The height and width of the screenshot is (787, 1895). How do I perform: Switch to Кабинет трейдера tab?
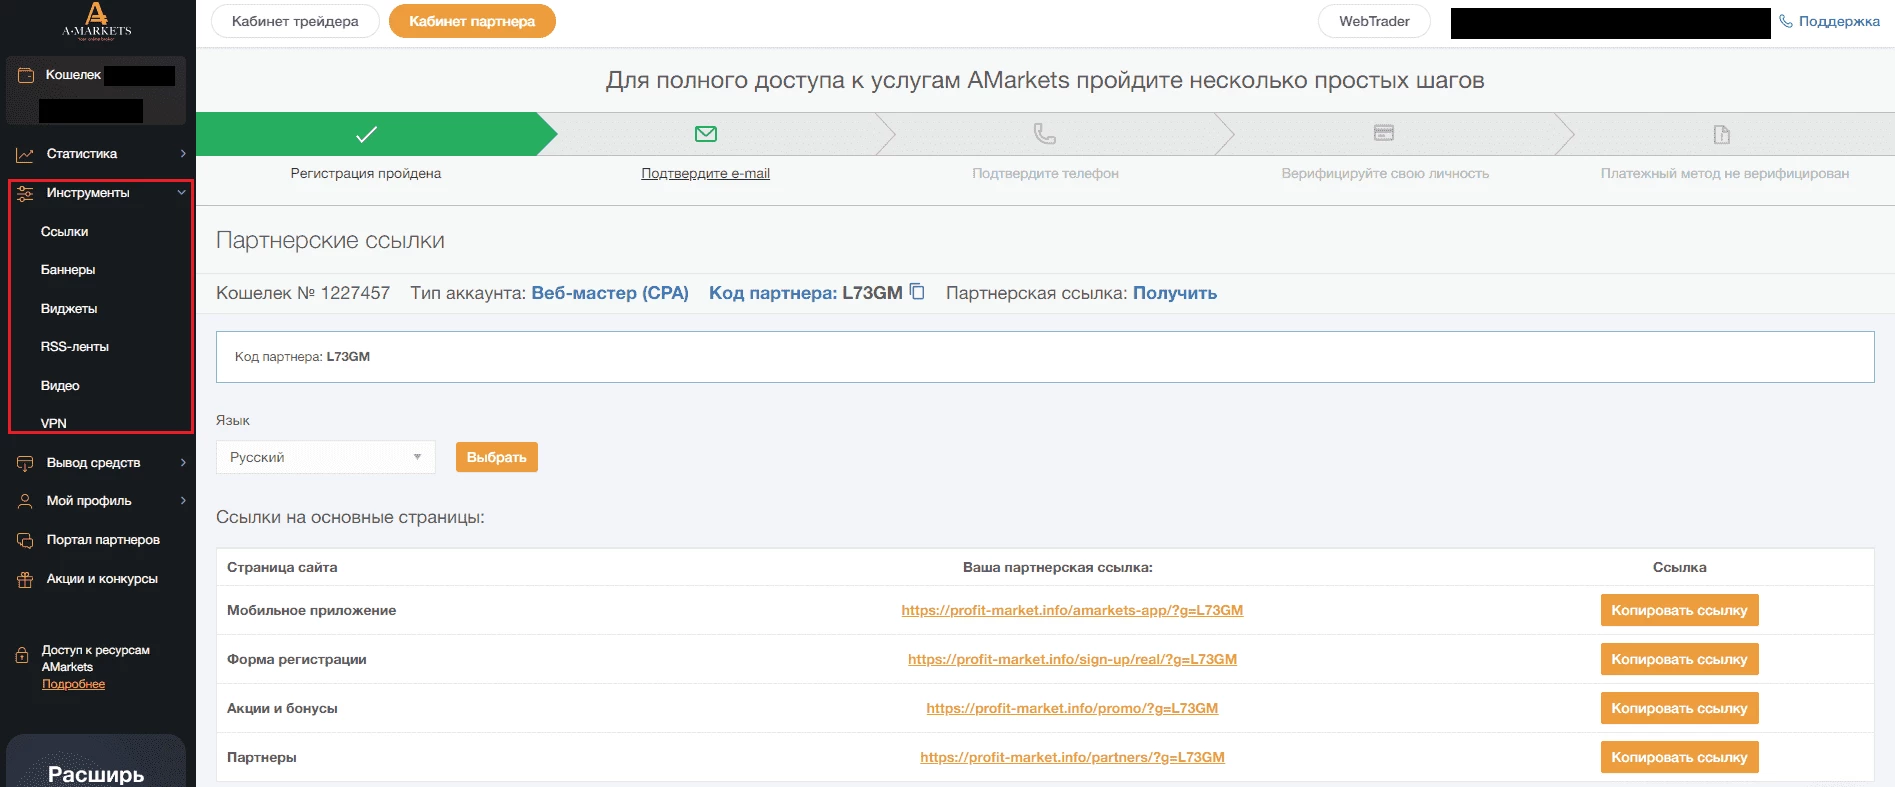295,21
